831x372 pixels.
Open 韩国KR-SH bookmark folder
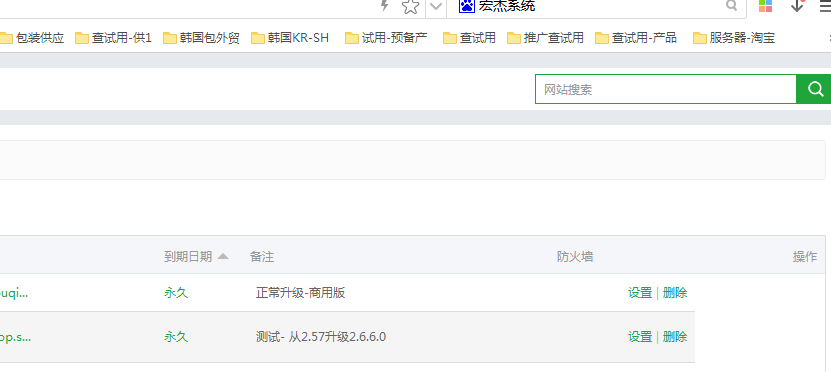click(x=290, y=38)
